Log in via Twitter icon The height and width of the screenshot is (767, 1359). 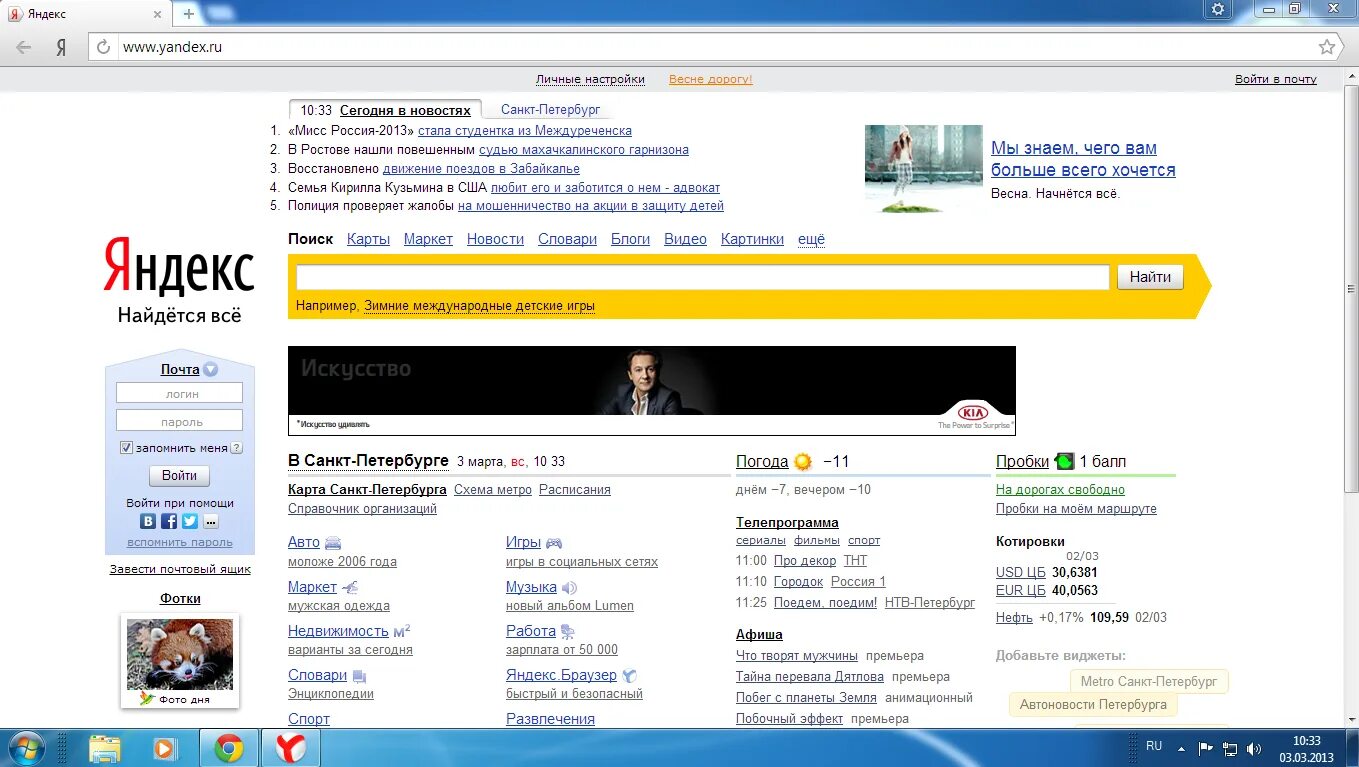[189, 521]
